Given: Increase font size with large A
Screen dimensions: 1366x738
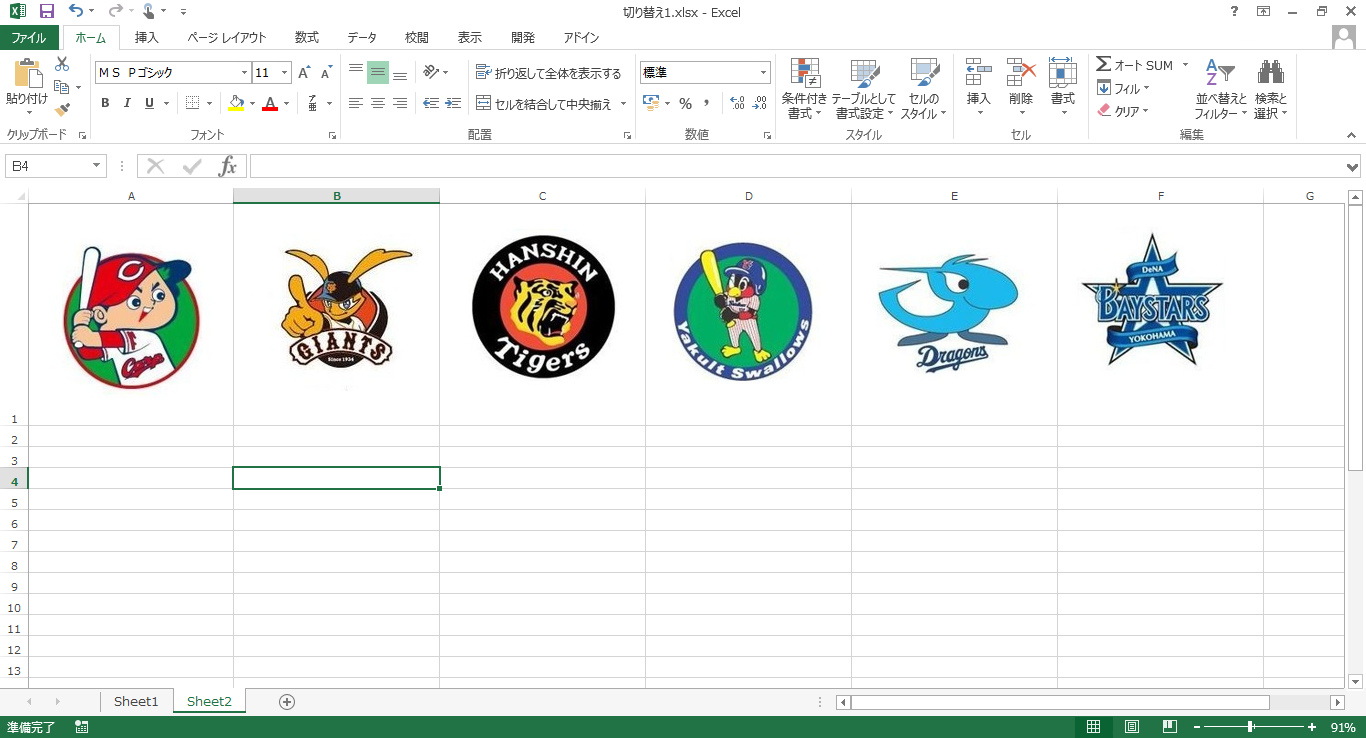Looking at the screenshot, I should point(305,73).
